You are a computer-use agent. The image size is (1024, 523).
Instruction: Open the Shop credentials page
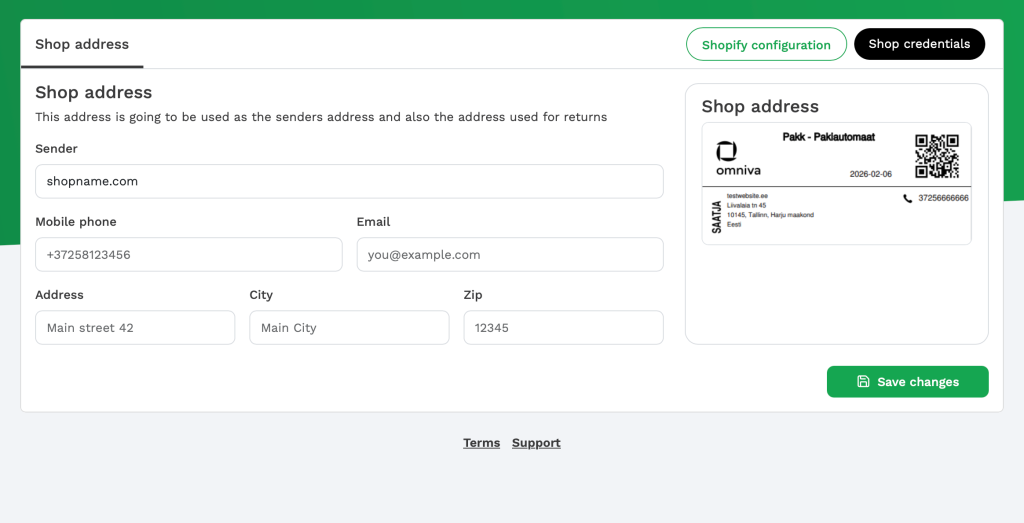[919, 44]
